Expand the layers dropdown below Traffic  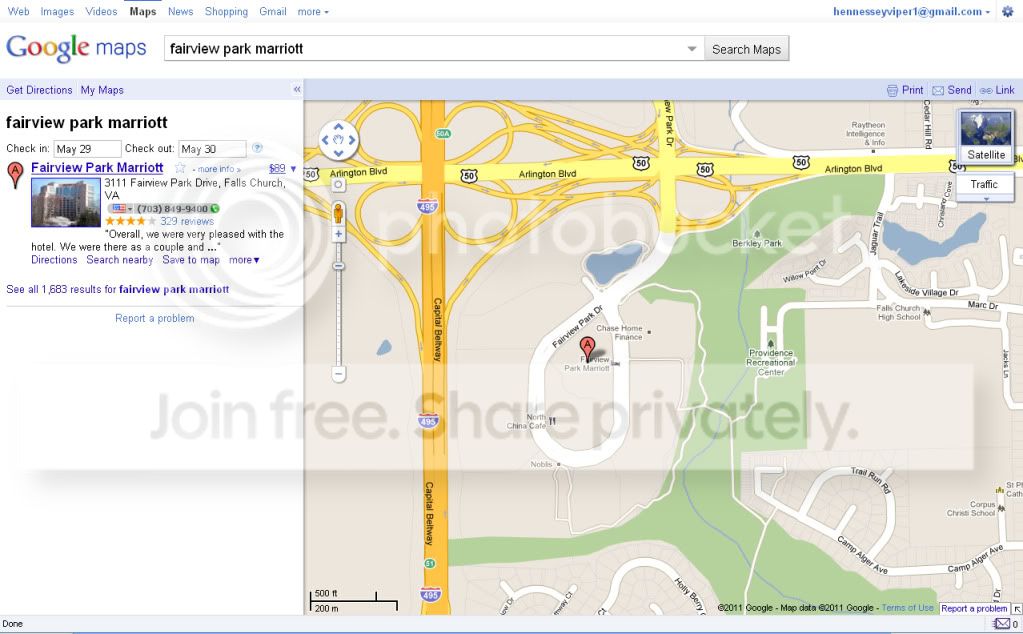pyautogui.click(x=986, y=198)
